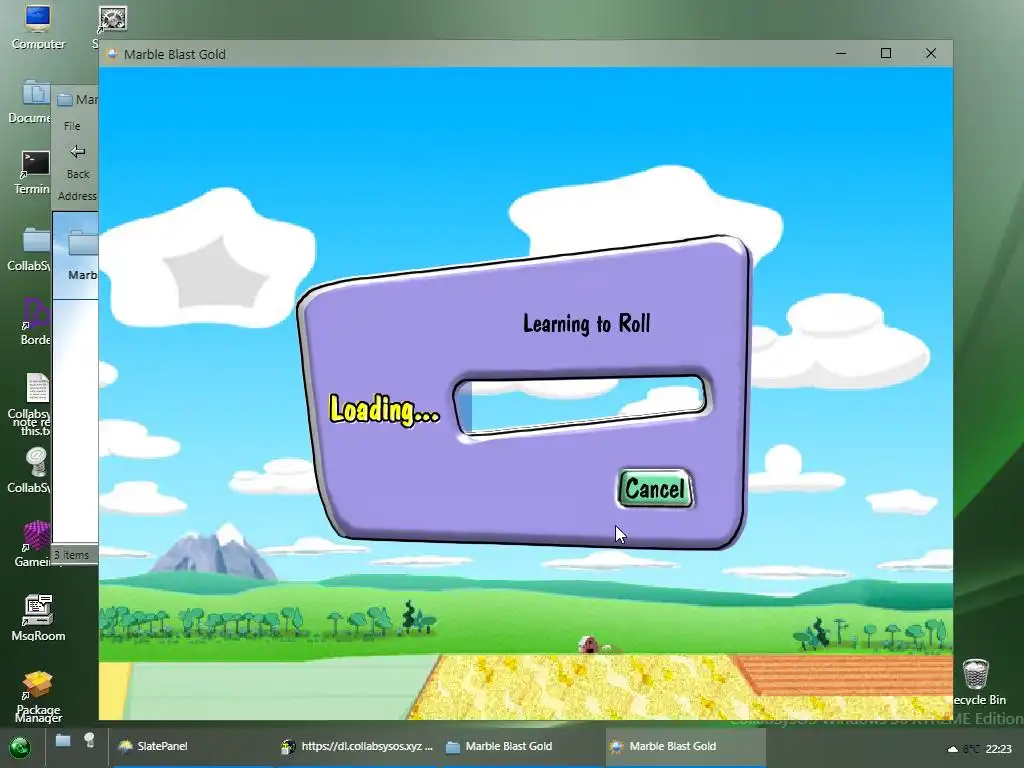Open the Computer desktop icon

coord(38,27)
